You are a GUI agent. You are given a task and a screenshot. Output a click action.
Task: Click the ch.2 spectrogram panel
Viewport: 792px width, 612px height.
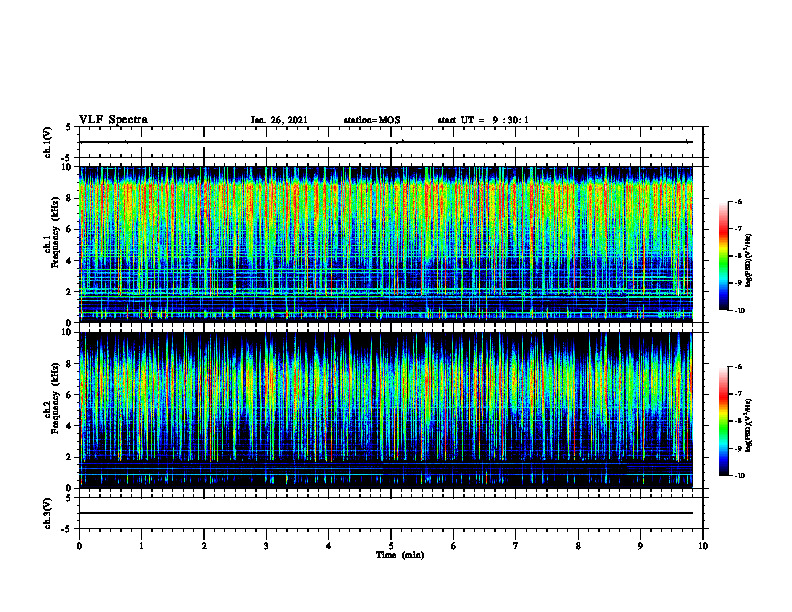[386, 410]
